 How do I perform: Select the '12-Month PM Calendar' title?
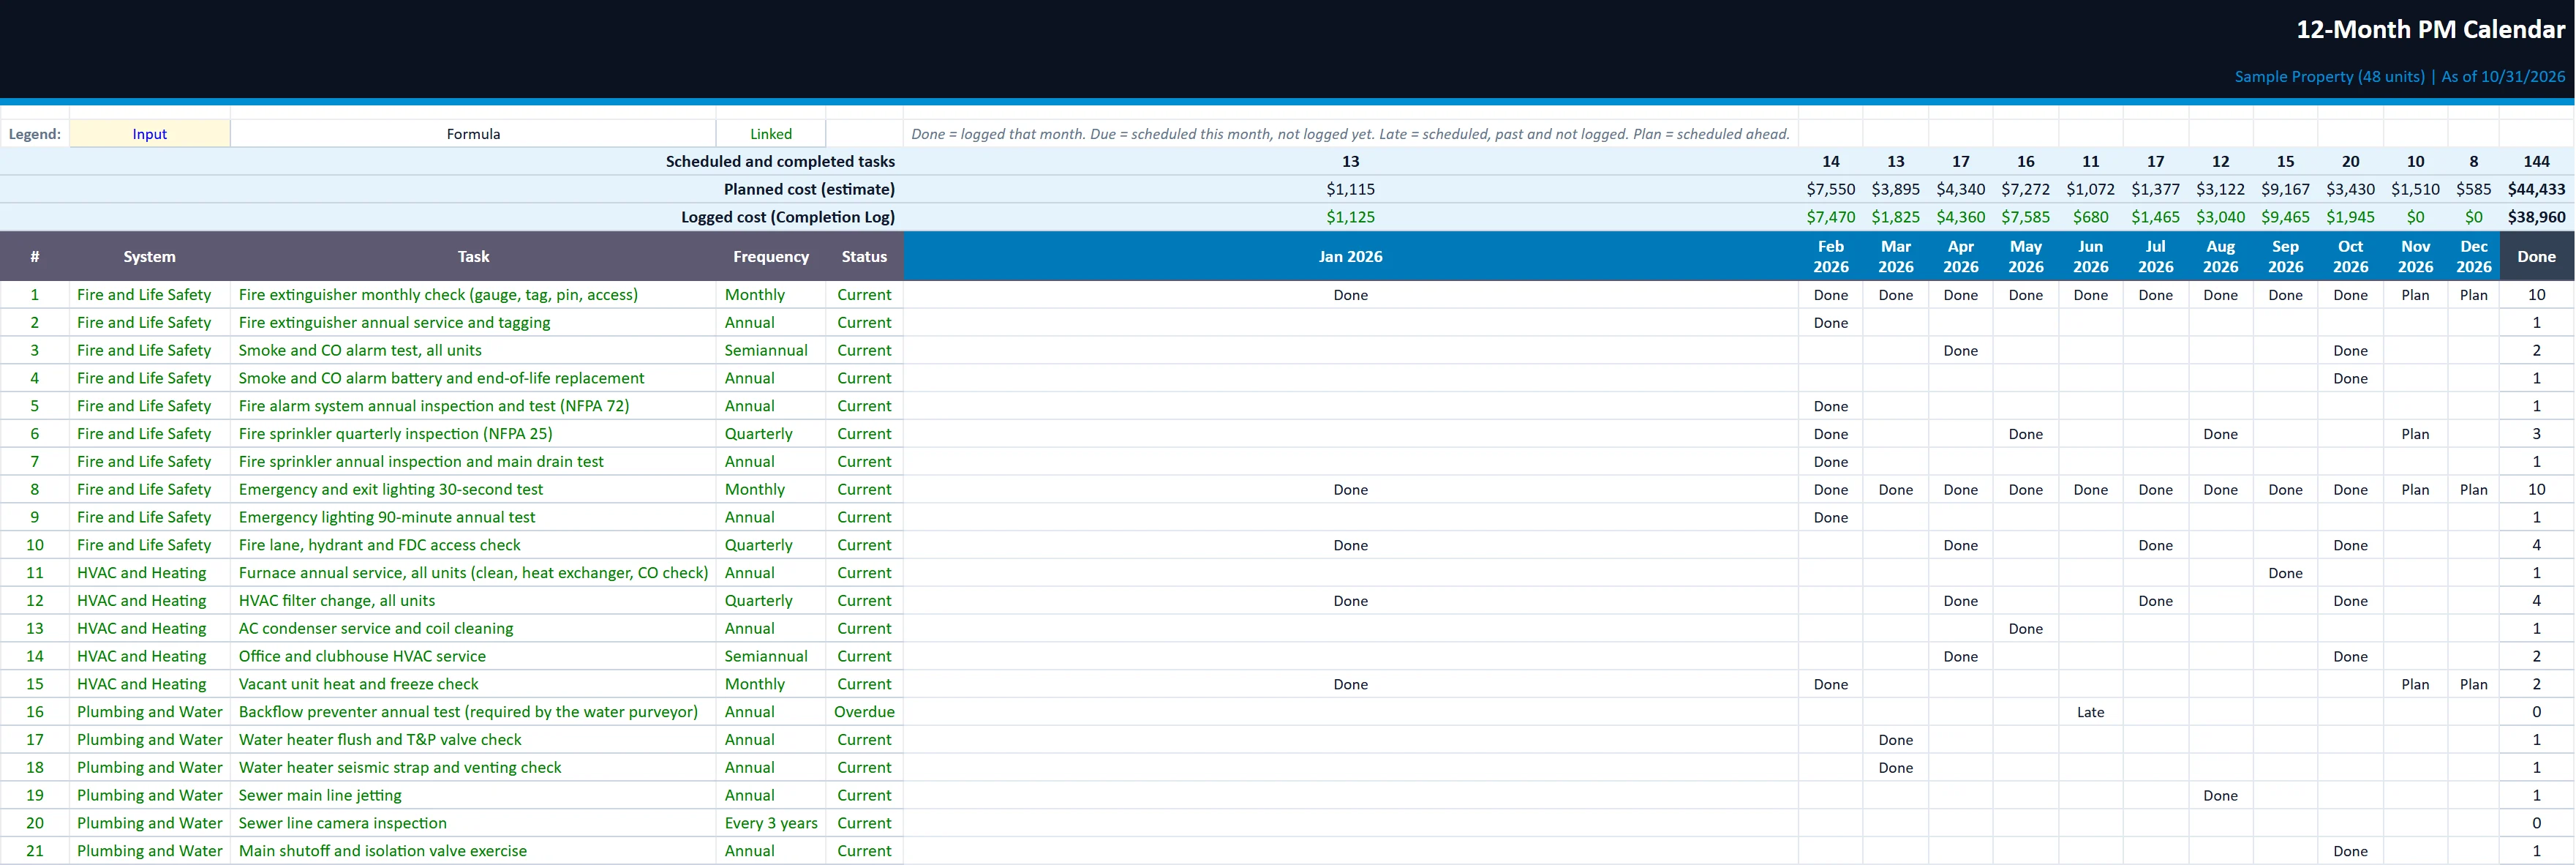click(x=2430, y=30)
